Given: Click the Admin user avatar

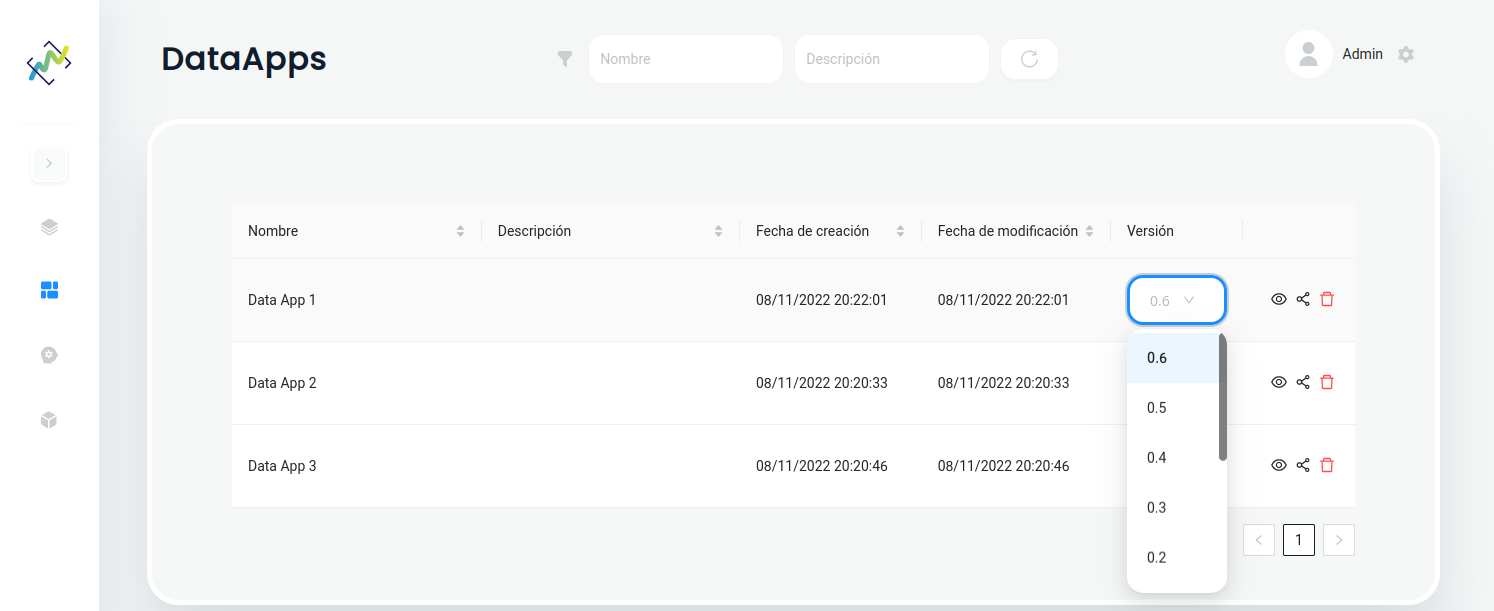Looking at the screenshot, I should tap(1308, 54).
